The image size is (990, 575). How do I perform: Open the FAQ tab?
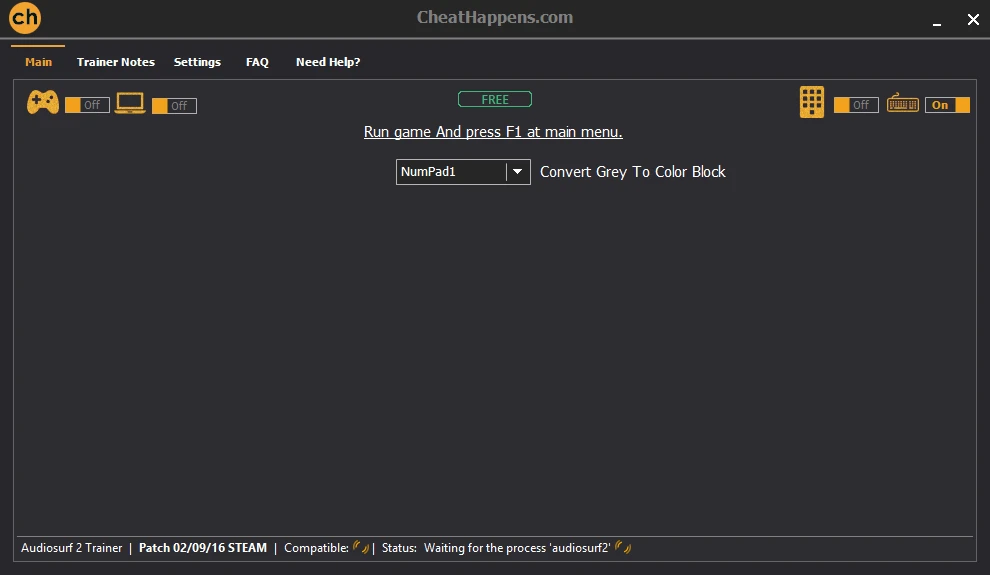[x=257, y=62]
